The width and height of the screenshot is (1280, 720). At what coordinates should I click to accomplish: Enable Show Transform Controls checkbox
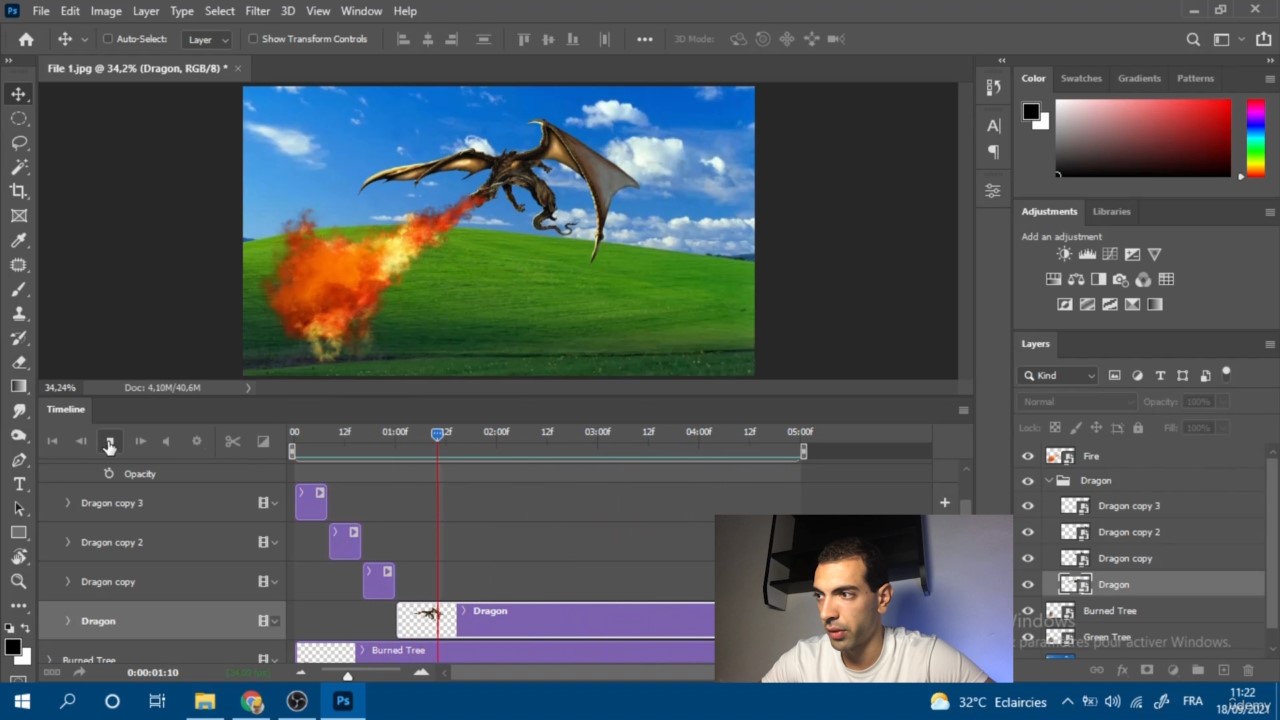[x=253, y=39]
